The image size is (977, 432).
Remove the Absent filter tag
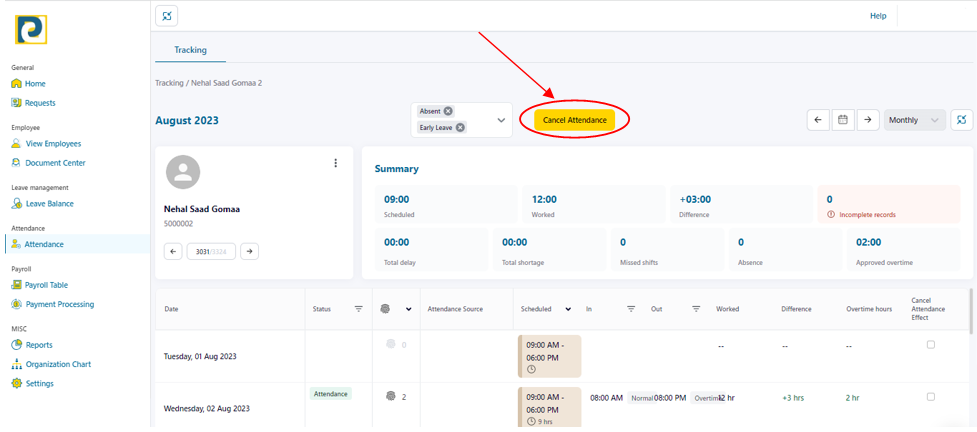pos(448,111)
